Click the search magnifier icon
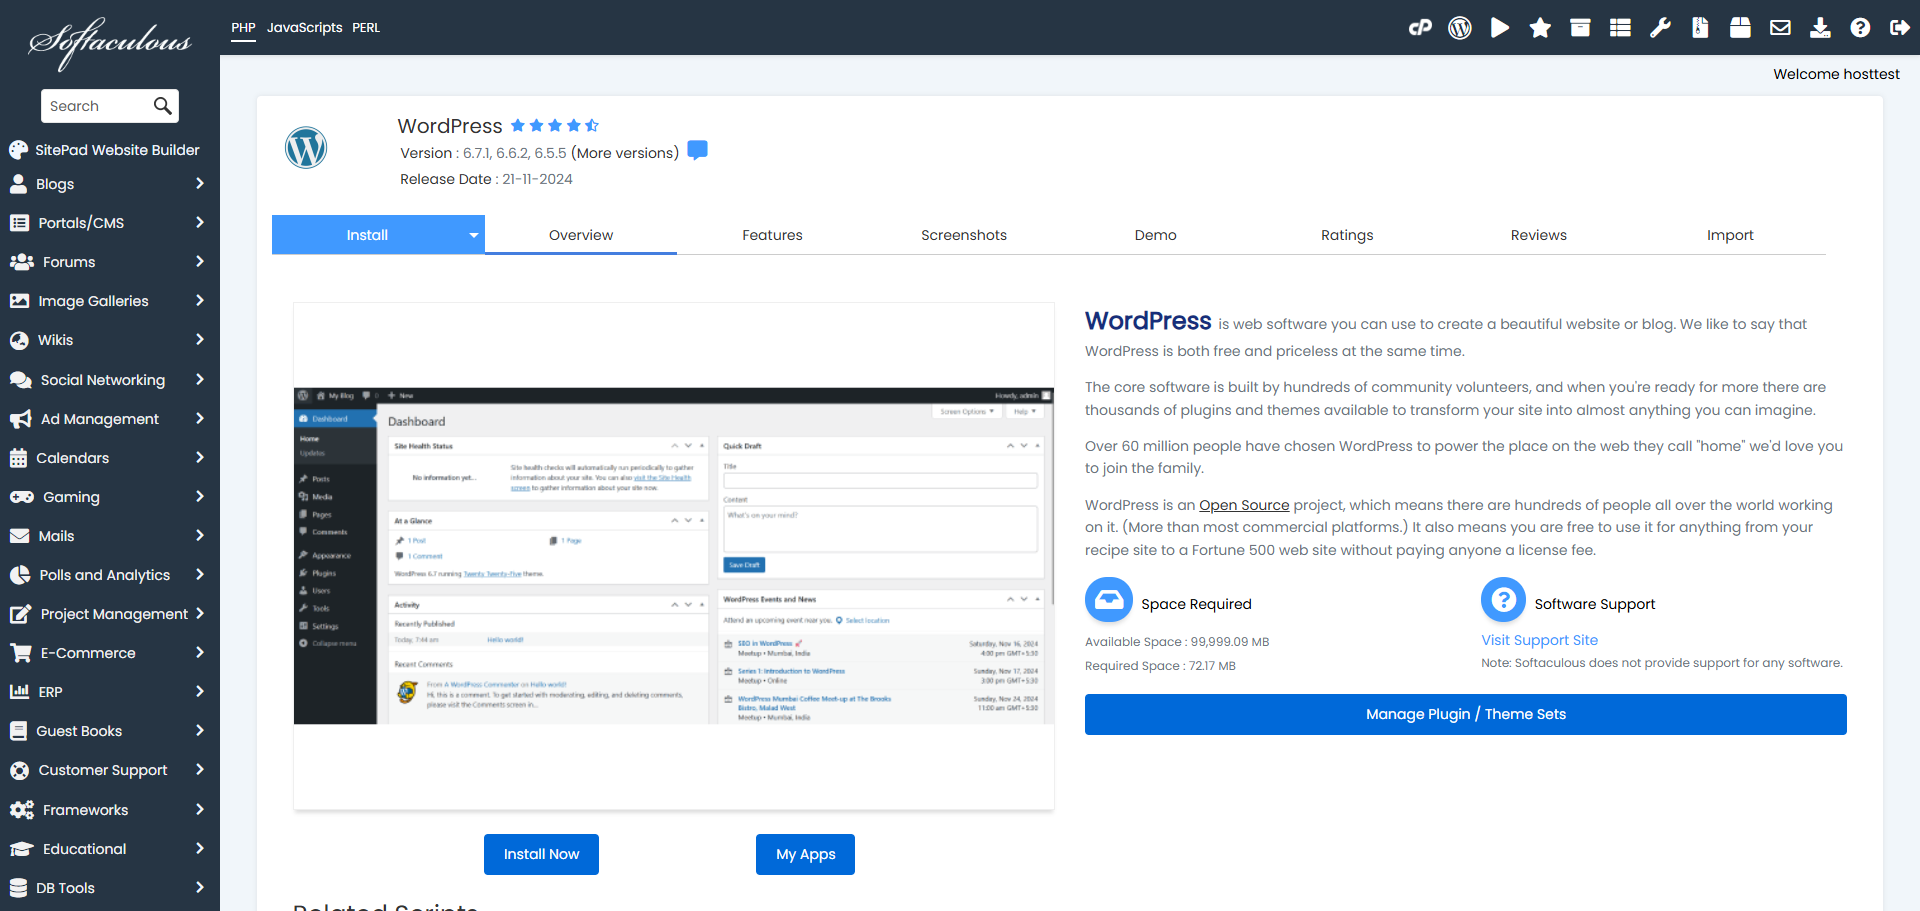 tap(162, 106)
